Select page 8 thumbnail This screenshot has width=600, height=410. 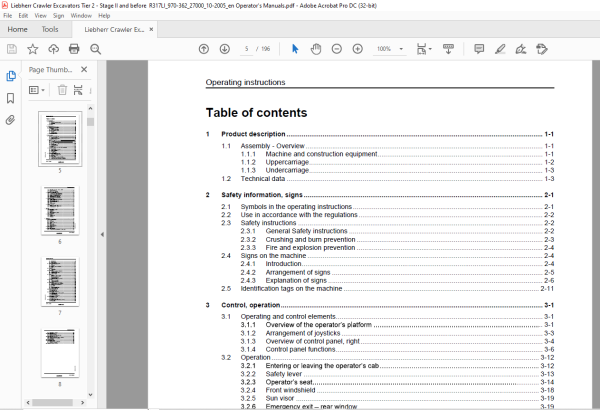(60, 353)
